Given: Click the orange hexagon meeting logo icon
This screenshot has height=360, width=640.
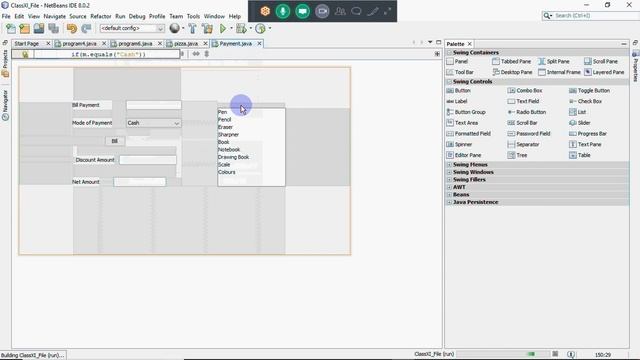Looking at the screenshot, I should coord(265,11).
